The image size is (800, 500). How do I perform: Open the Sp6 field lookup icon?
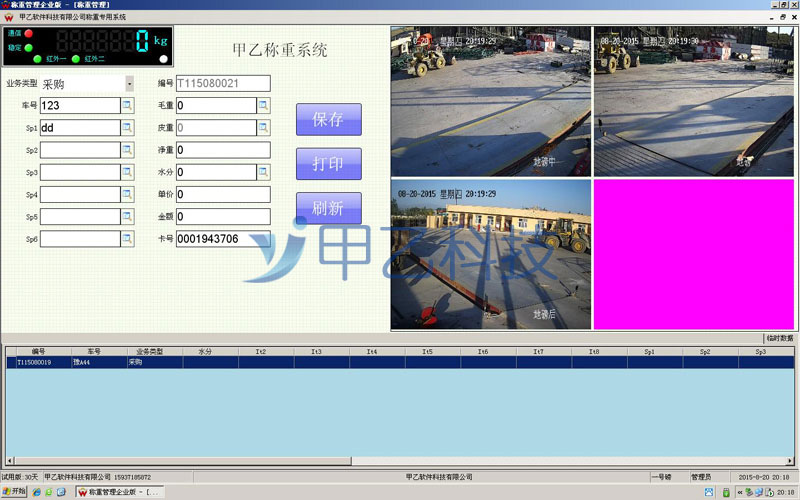tap(127, 239)
